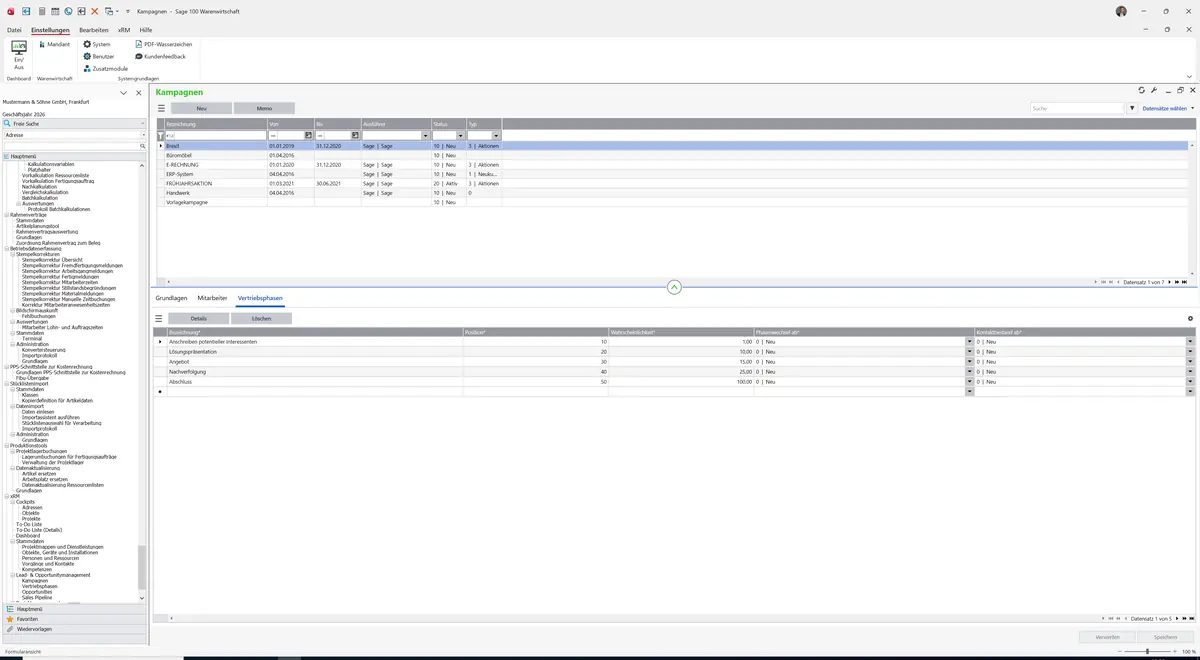
Task: Open Benutzer settings in the ribbon
Action: tap(99, 56)
